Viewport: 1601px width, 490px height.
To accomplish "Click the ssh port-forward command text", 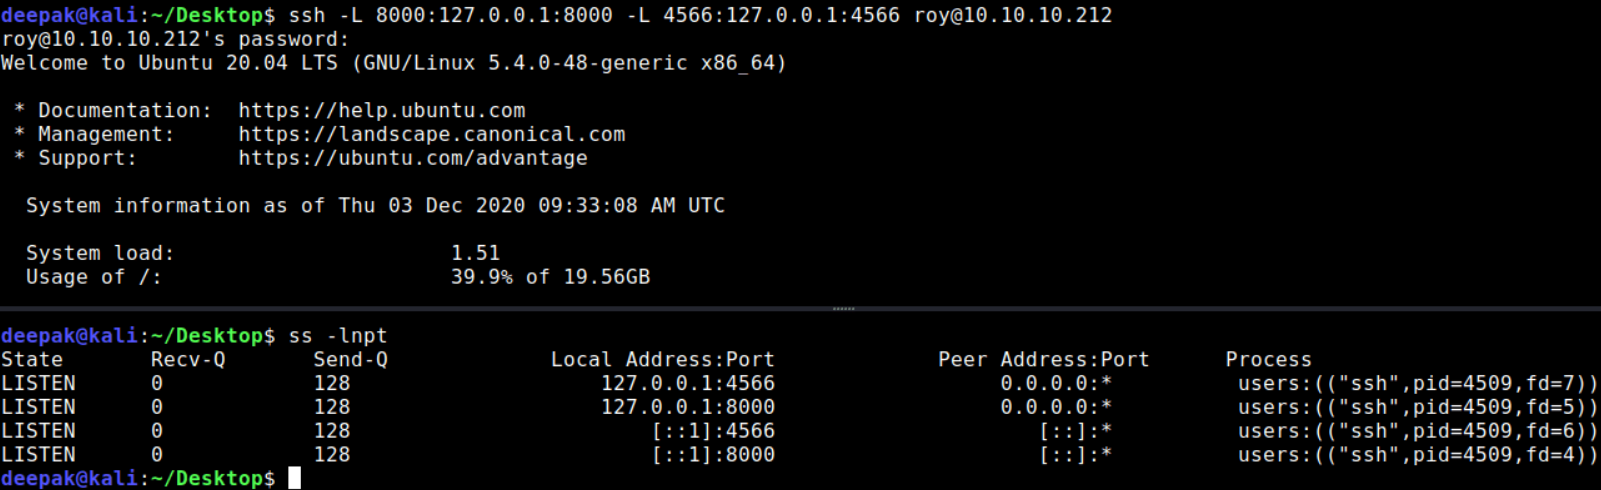I will [700, 15].
